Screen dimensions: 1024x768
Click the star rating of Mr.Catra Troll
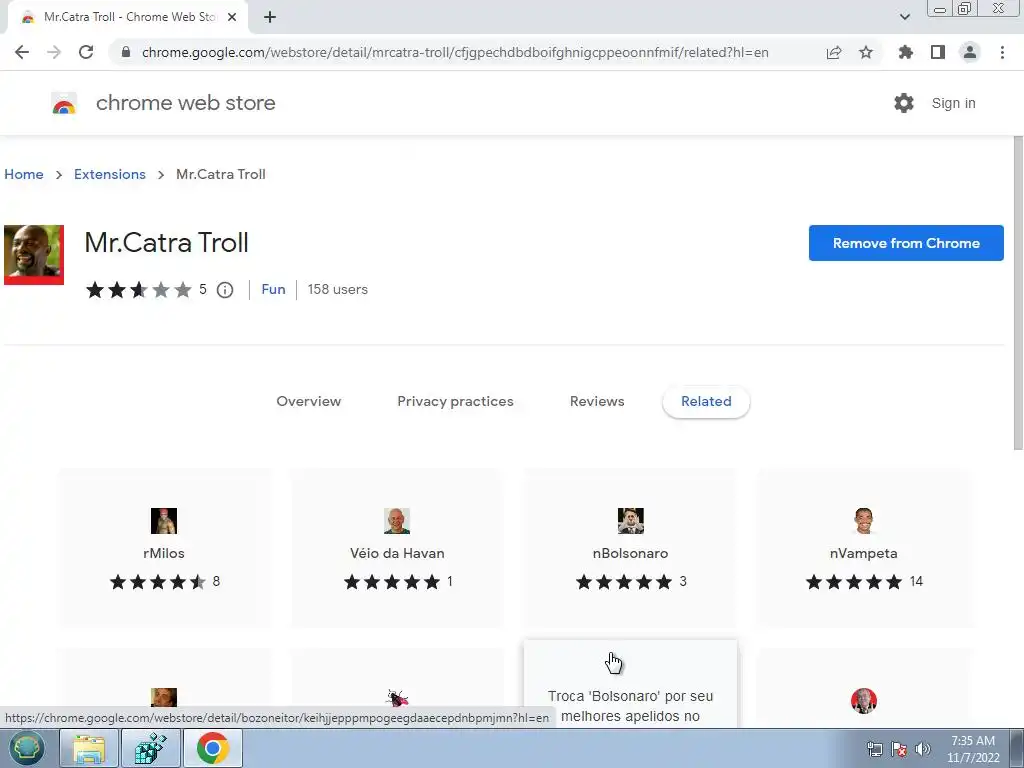(x=138, y=290)
